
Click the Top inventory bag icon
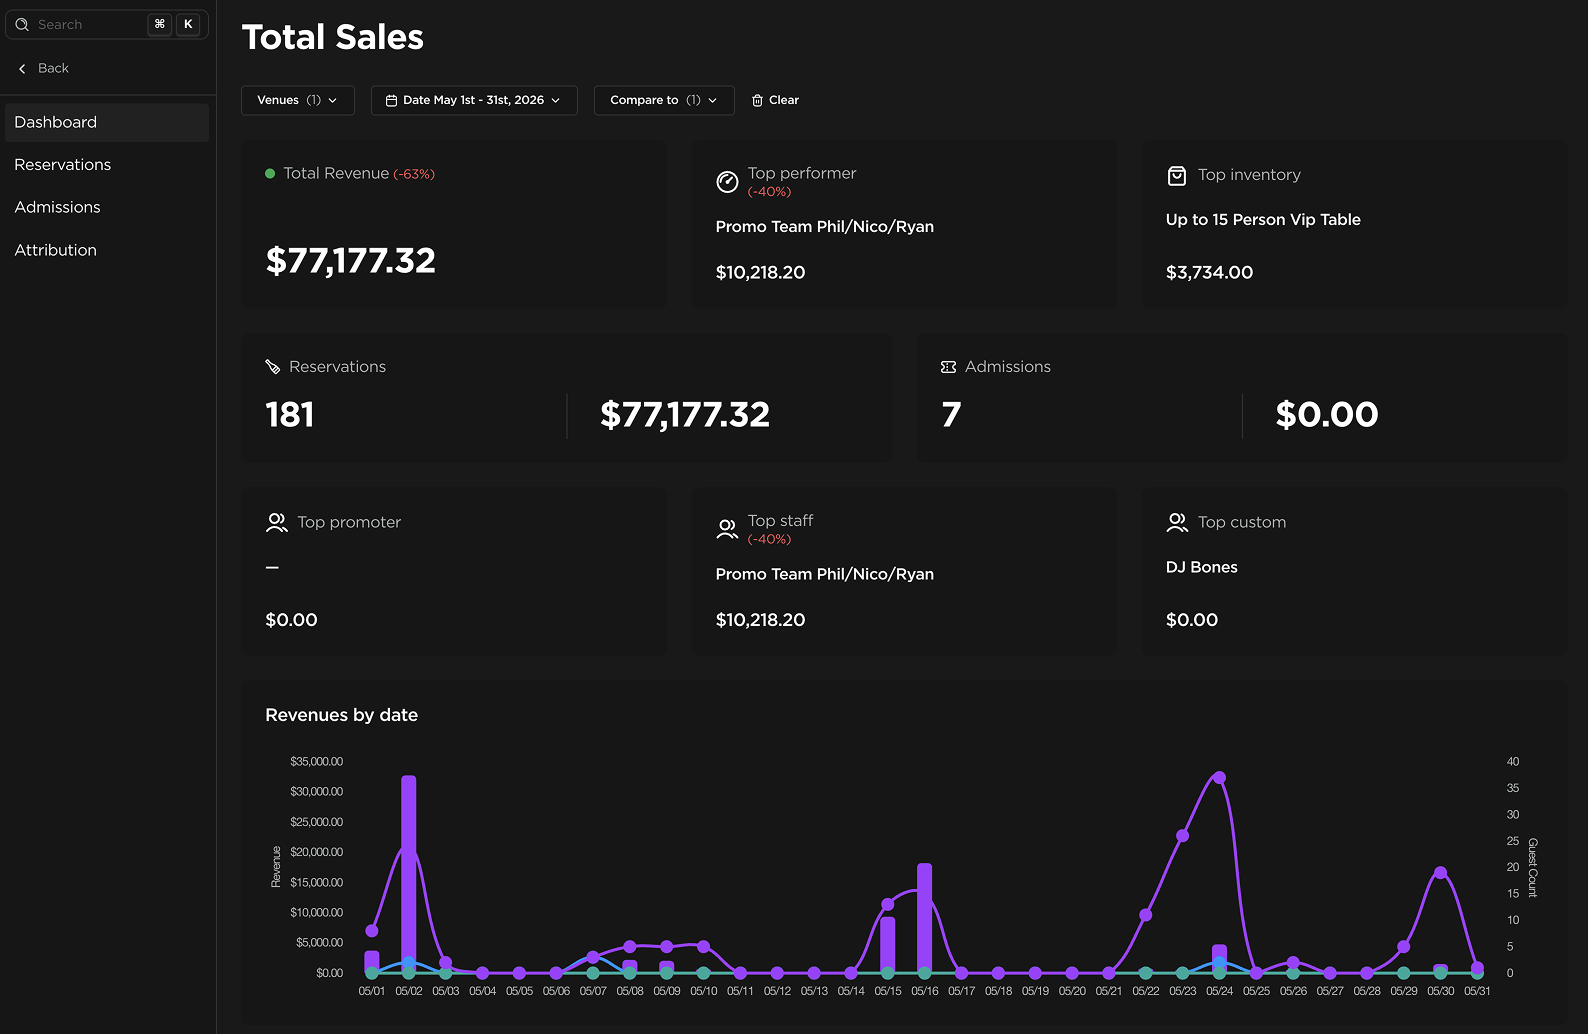(1177, 176)
